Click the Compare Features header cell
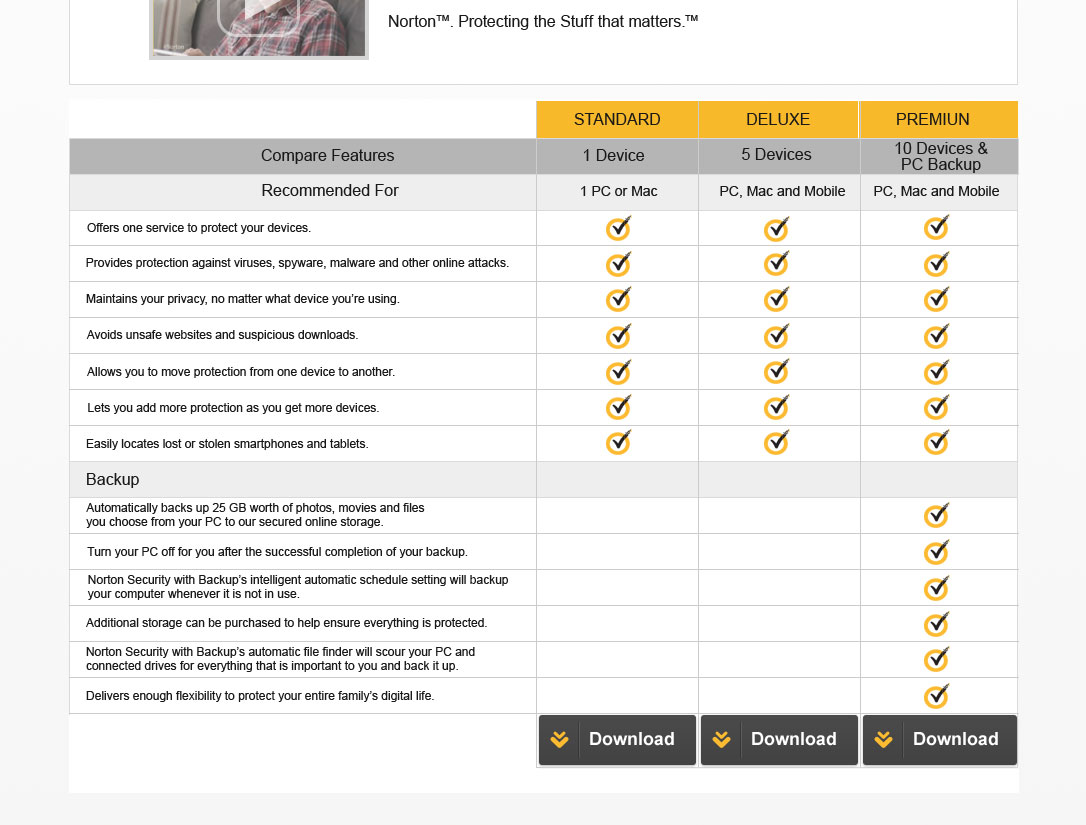The height and width of the screenshot is (825, 1086). [x=327, y=156]
